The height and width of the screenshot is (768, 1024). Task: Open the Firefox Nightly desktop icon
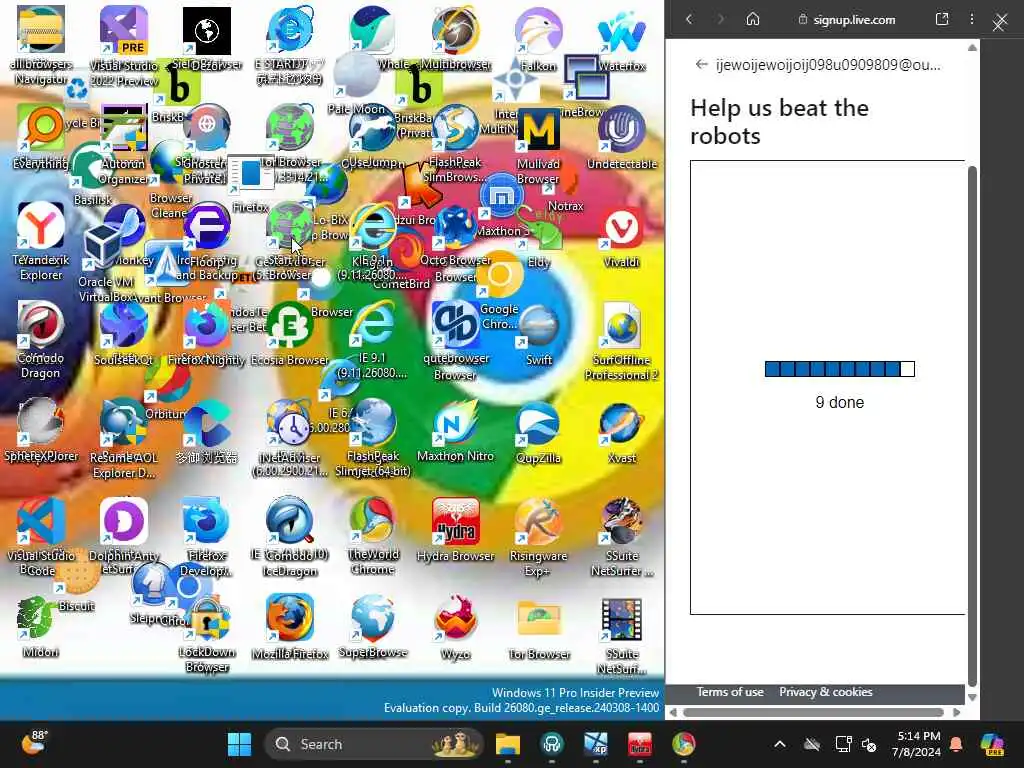click(206, 327)
